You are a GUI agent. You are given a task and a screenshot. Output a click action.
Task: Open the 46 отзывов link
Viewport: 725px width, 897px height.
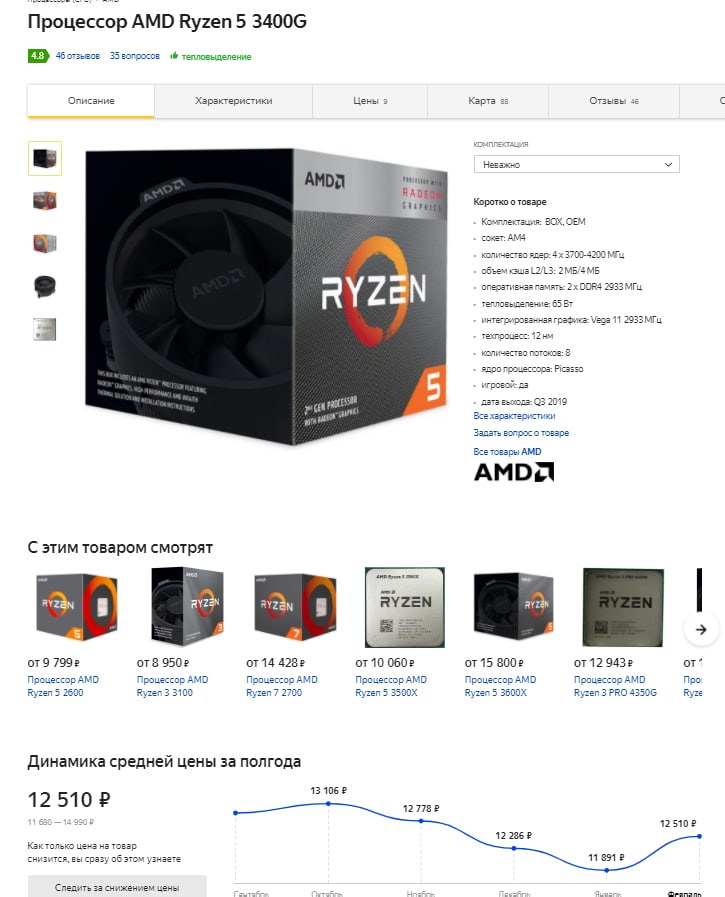click(x=78, y=56)
